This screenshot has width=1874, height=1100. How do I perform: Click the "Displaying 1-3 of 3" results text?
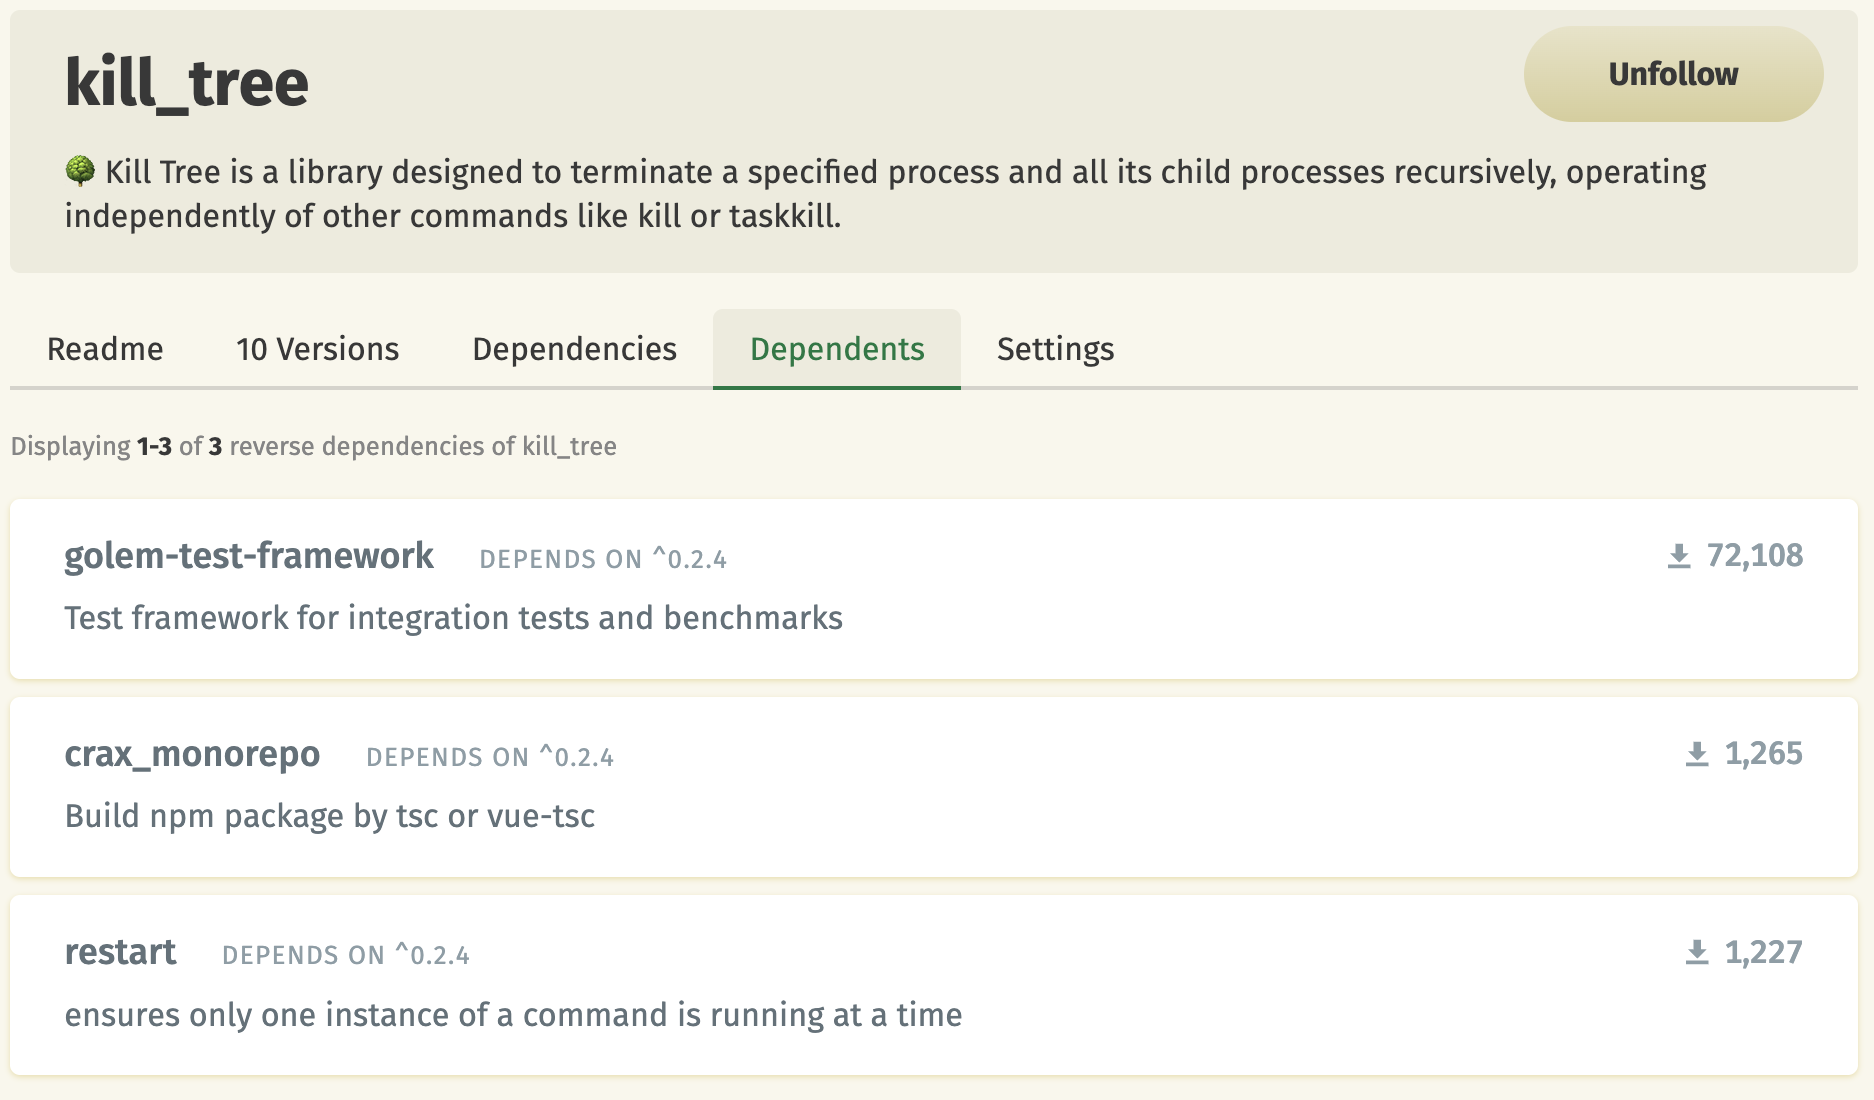point(313,446)
